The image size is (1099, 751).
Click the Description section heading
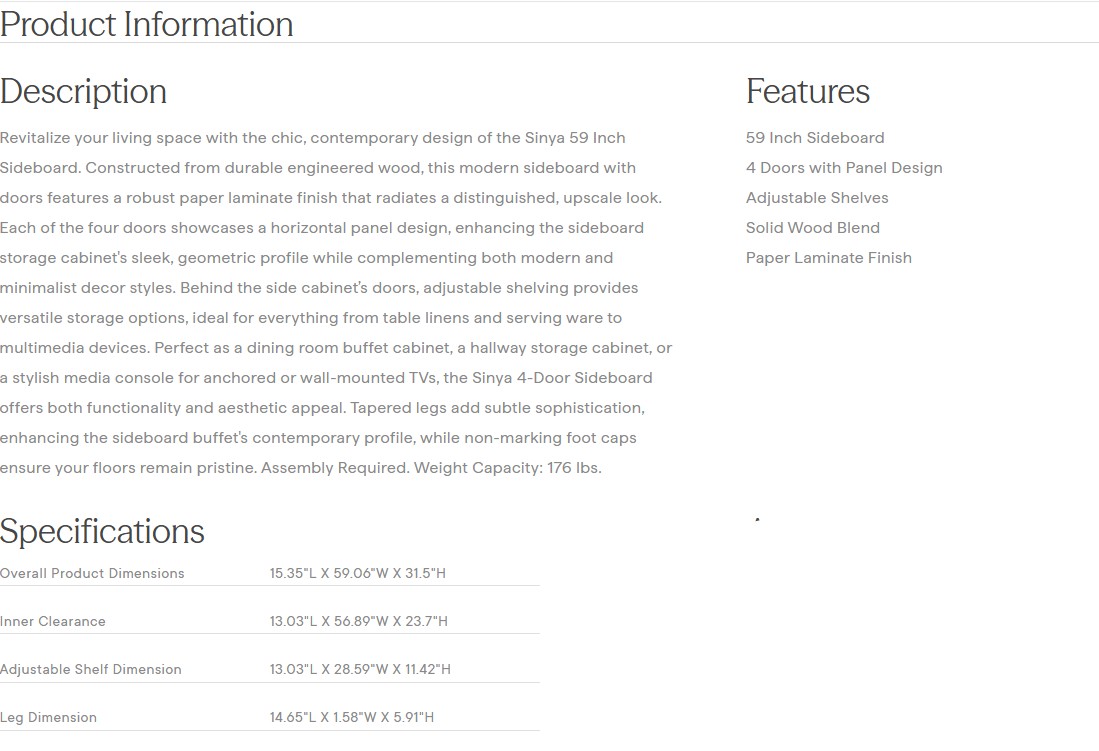click(x=84, y=91)
